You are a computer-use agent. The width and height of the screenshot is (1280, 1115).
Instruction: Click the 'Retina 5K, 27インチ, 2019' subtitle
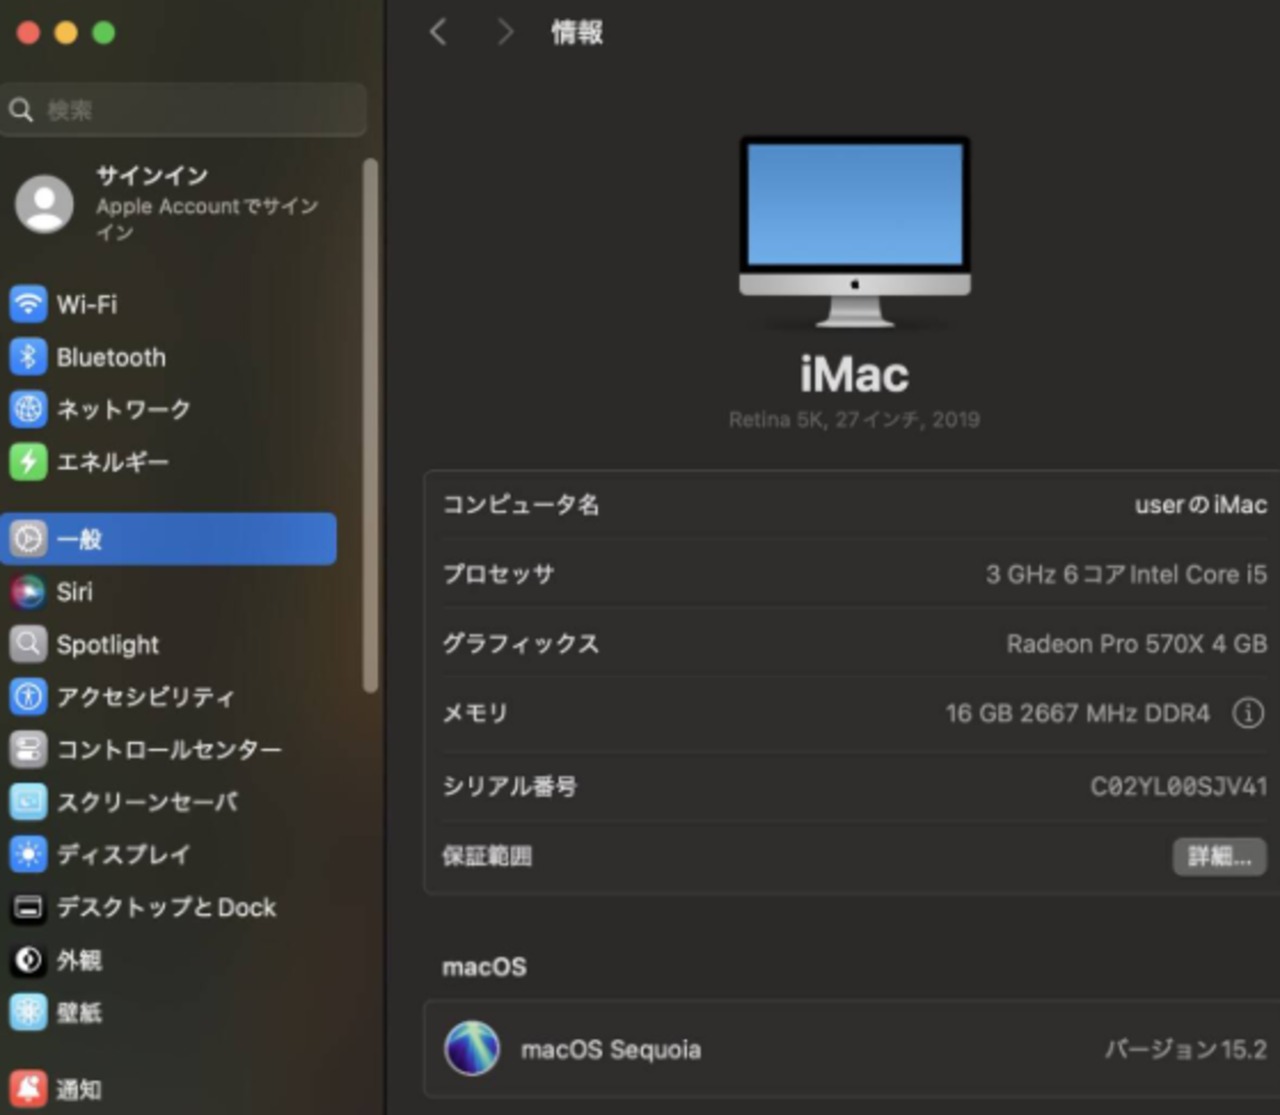[854, 420]
